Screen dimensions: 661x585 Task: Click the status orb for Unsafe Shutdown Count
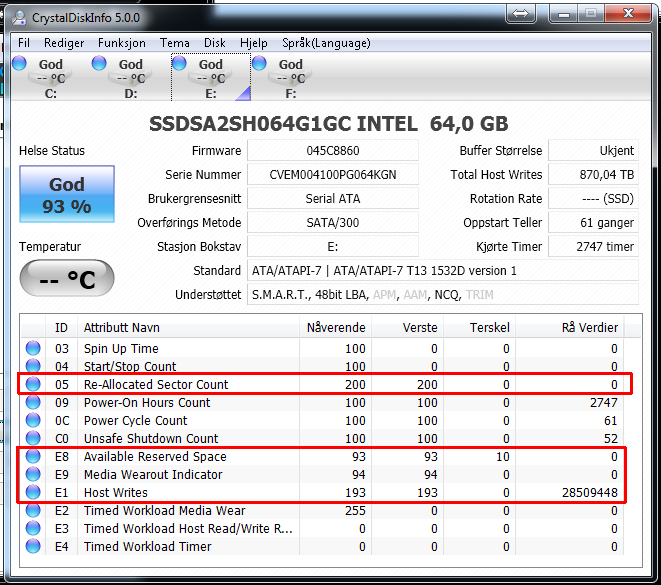coord(33,438)
